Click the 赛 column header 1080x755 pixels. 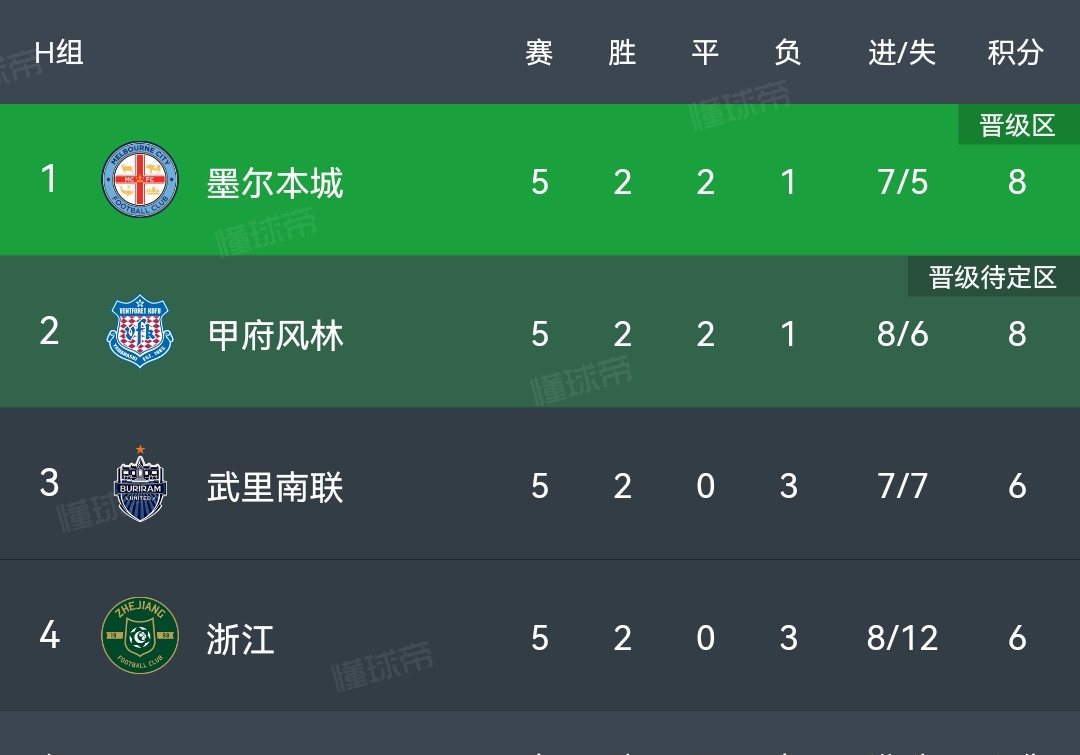539,53
